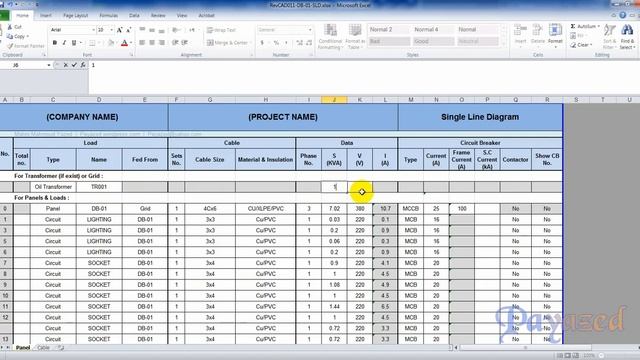Open Sort & Filter menu
This screenshot has width=640, height=360.
click(609, 36)
